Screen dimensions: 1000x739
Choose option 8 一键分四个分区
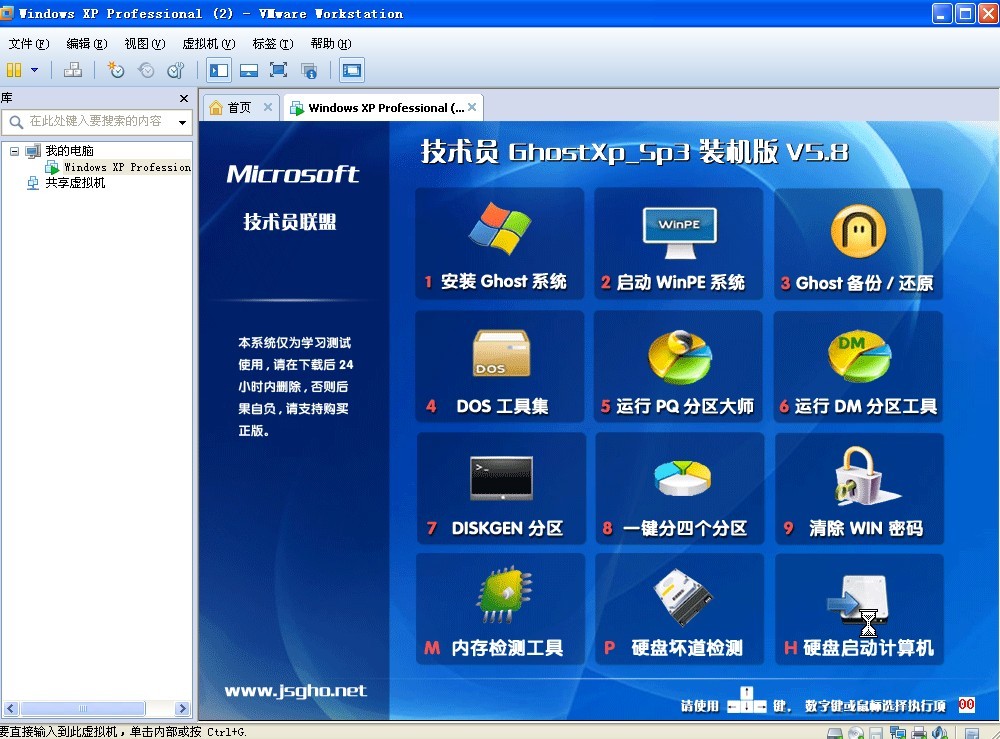[680, 488]
